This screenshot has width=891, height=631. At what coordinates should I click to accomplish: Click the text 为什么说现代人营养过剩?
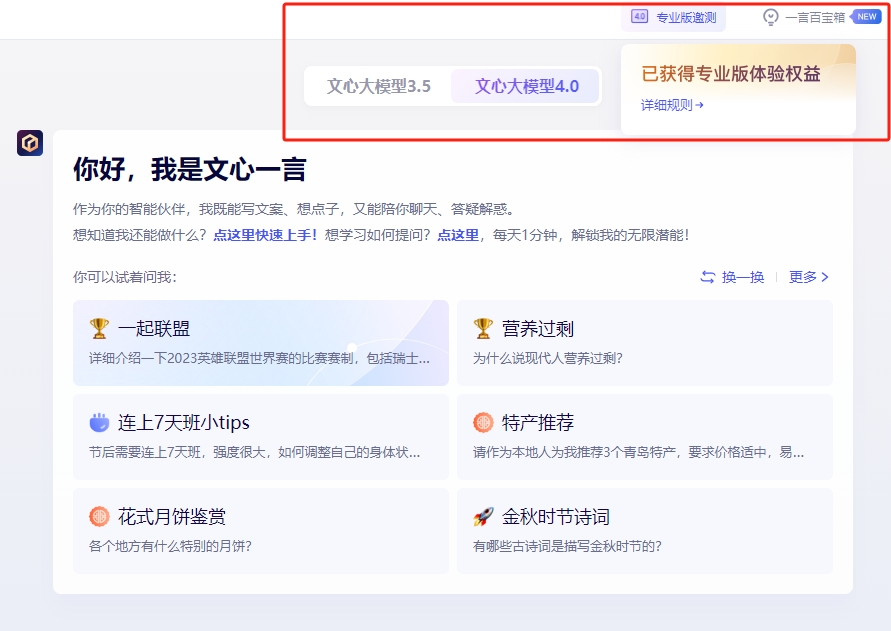[548, 358]
